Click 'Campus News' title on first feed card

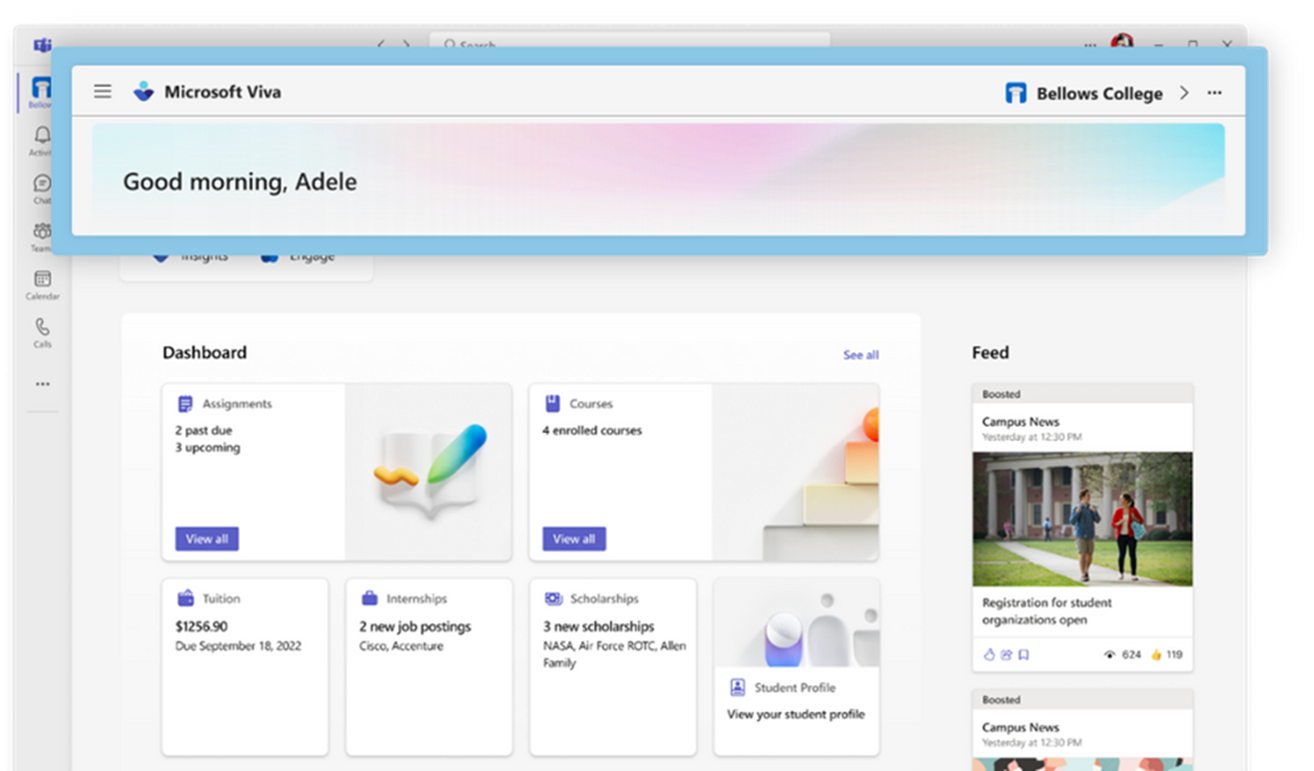coord(1020,422)
